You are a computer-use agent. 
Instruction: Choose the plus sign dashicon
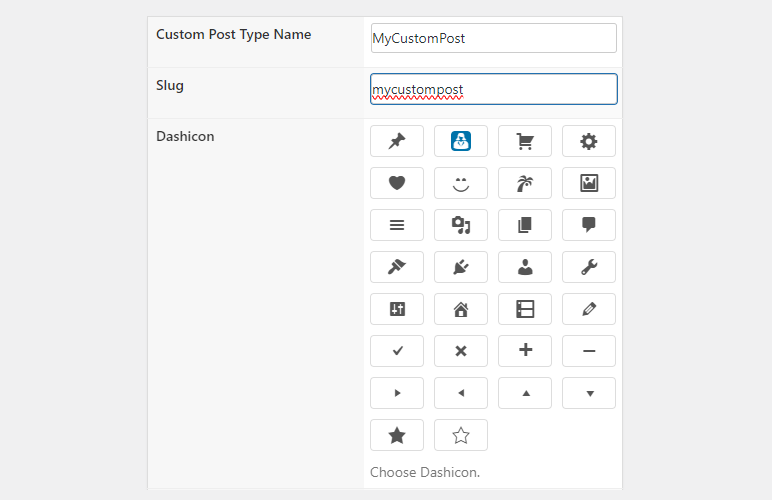tap(525, 351)
